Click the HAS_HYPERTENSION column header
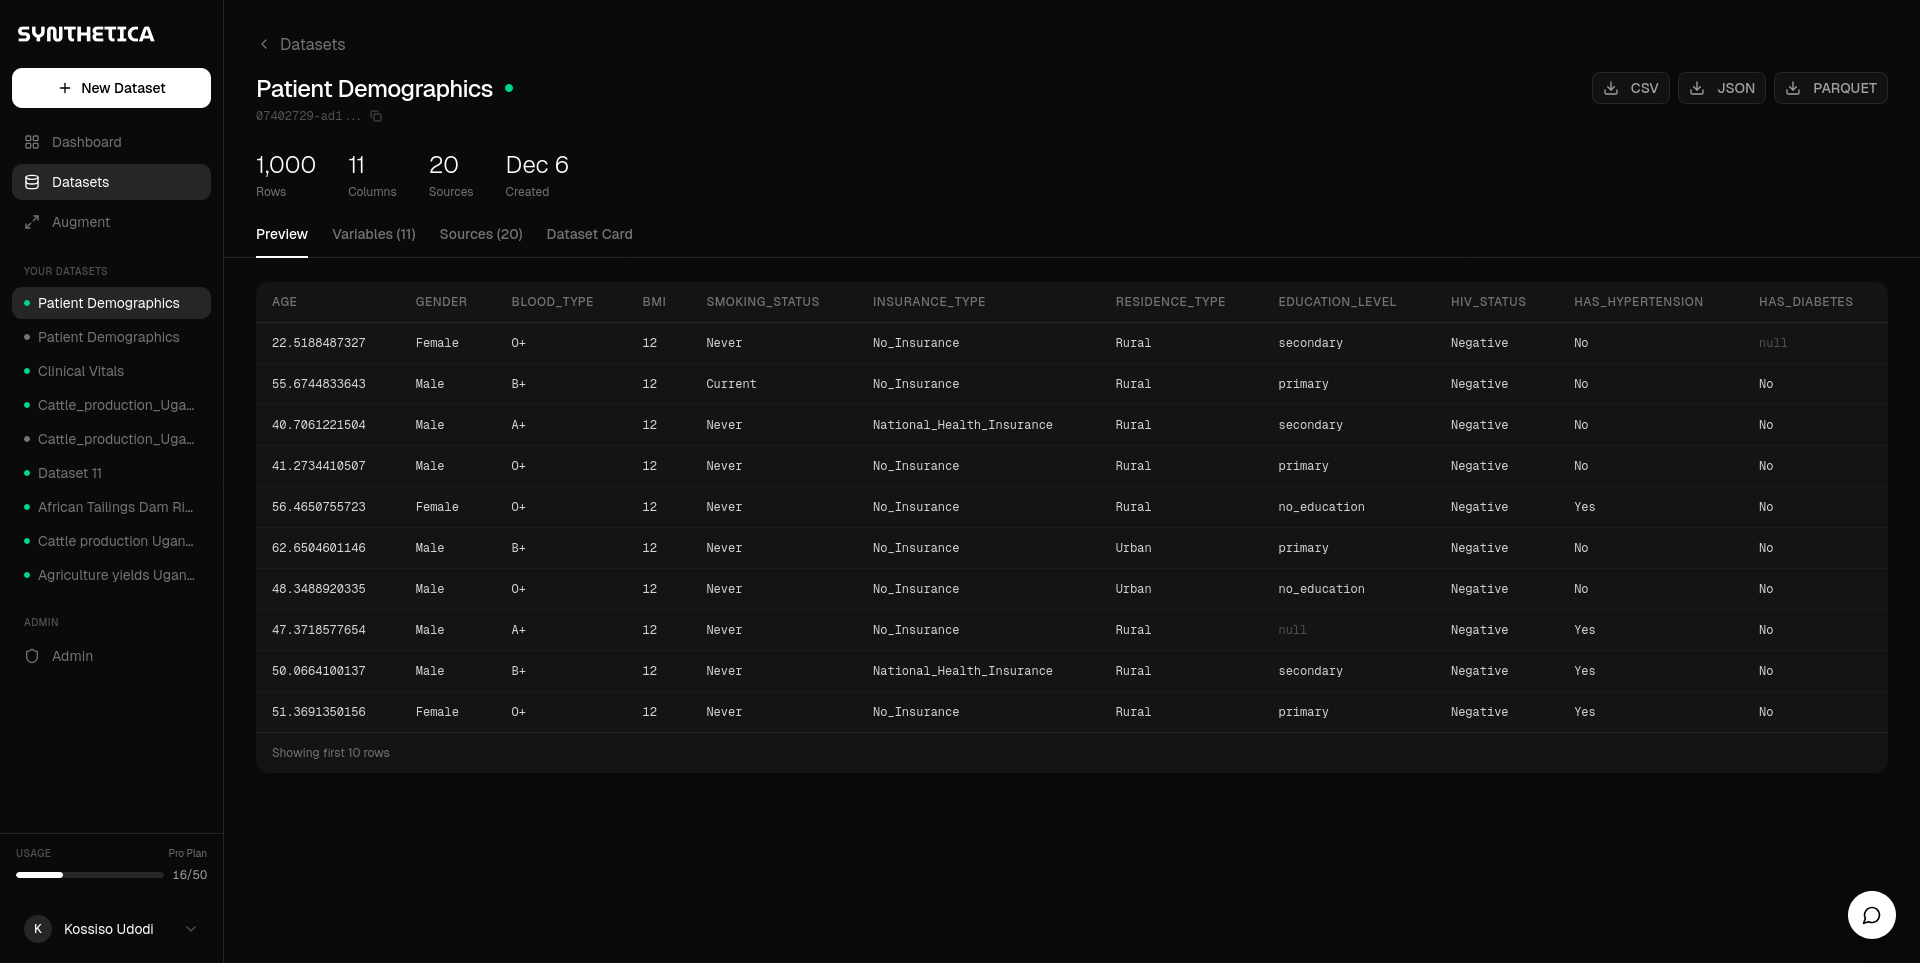This screenshot has width=1920, height=963. point(1638,302)
